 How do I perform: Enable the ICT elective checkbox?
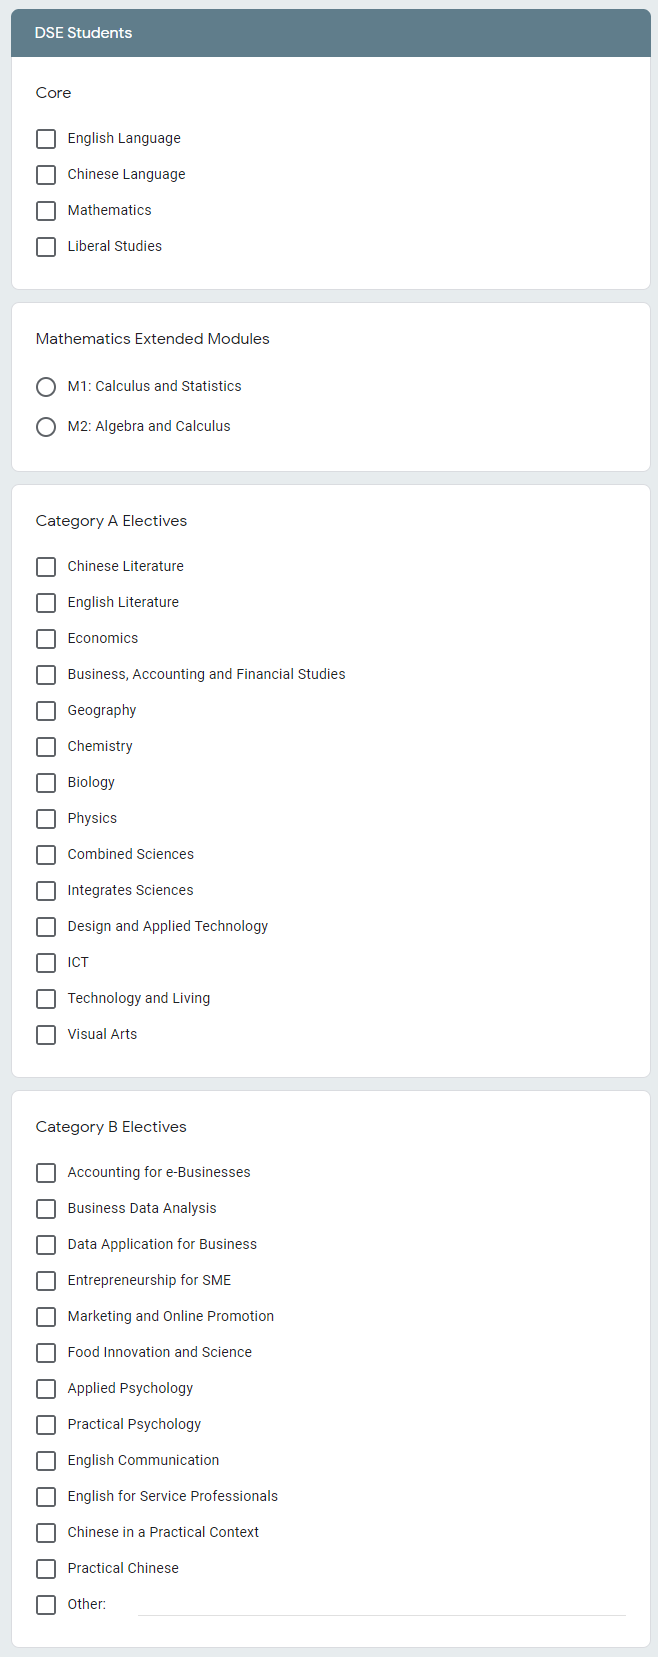click(46, 963)
